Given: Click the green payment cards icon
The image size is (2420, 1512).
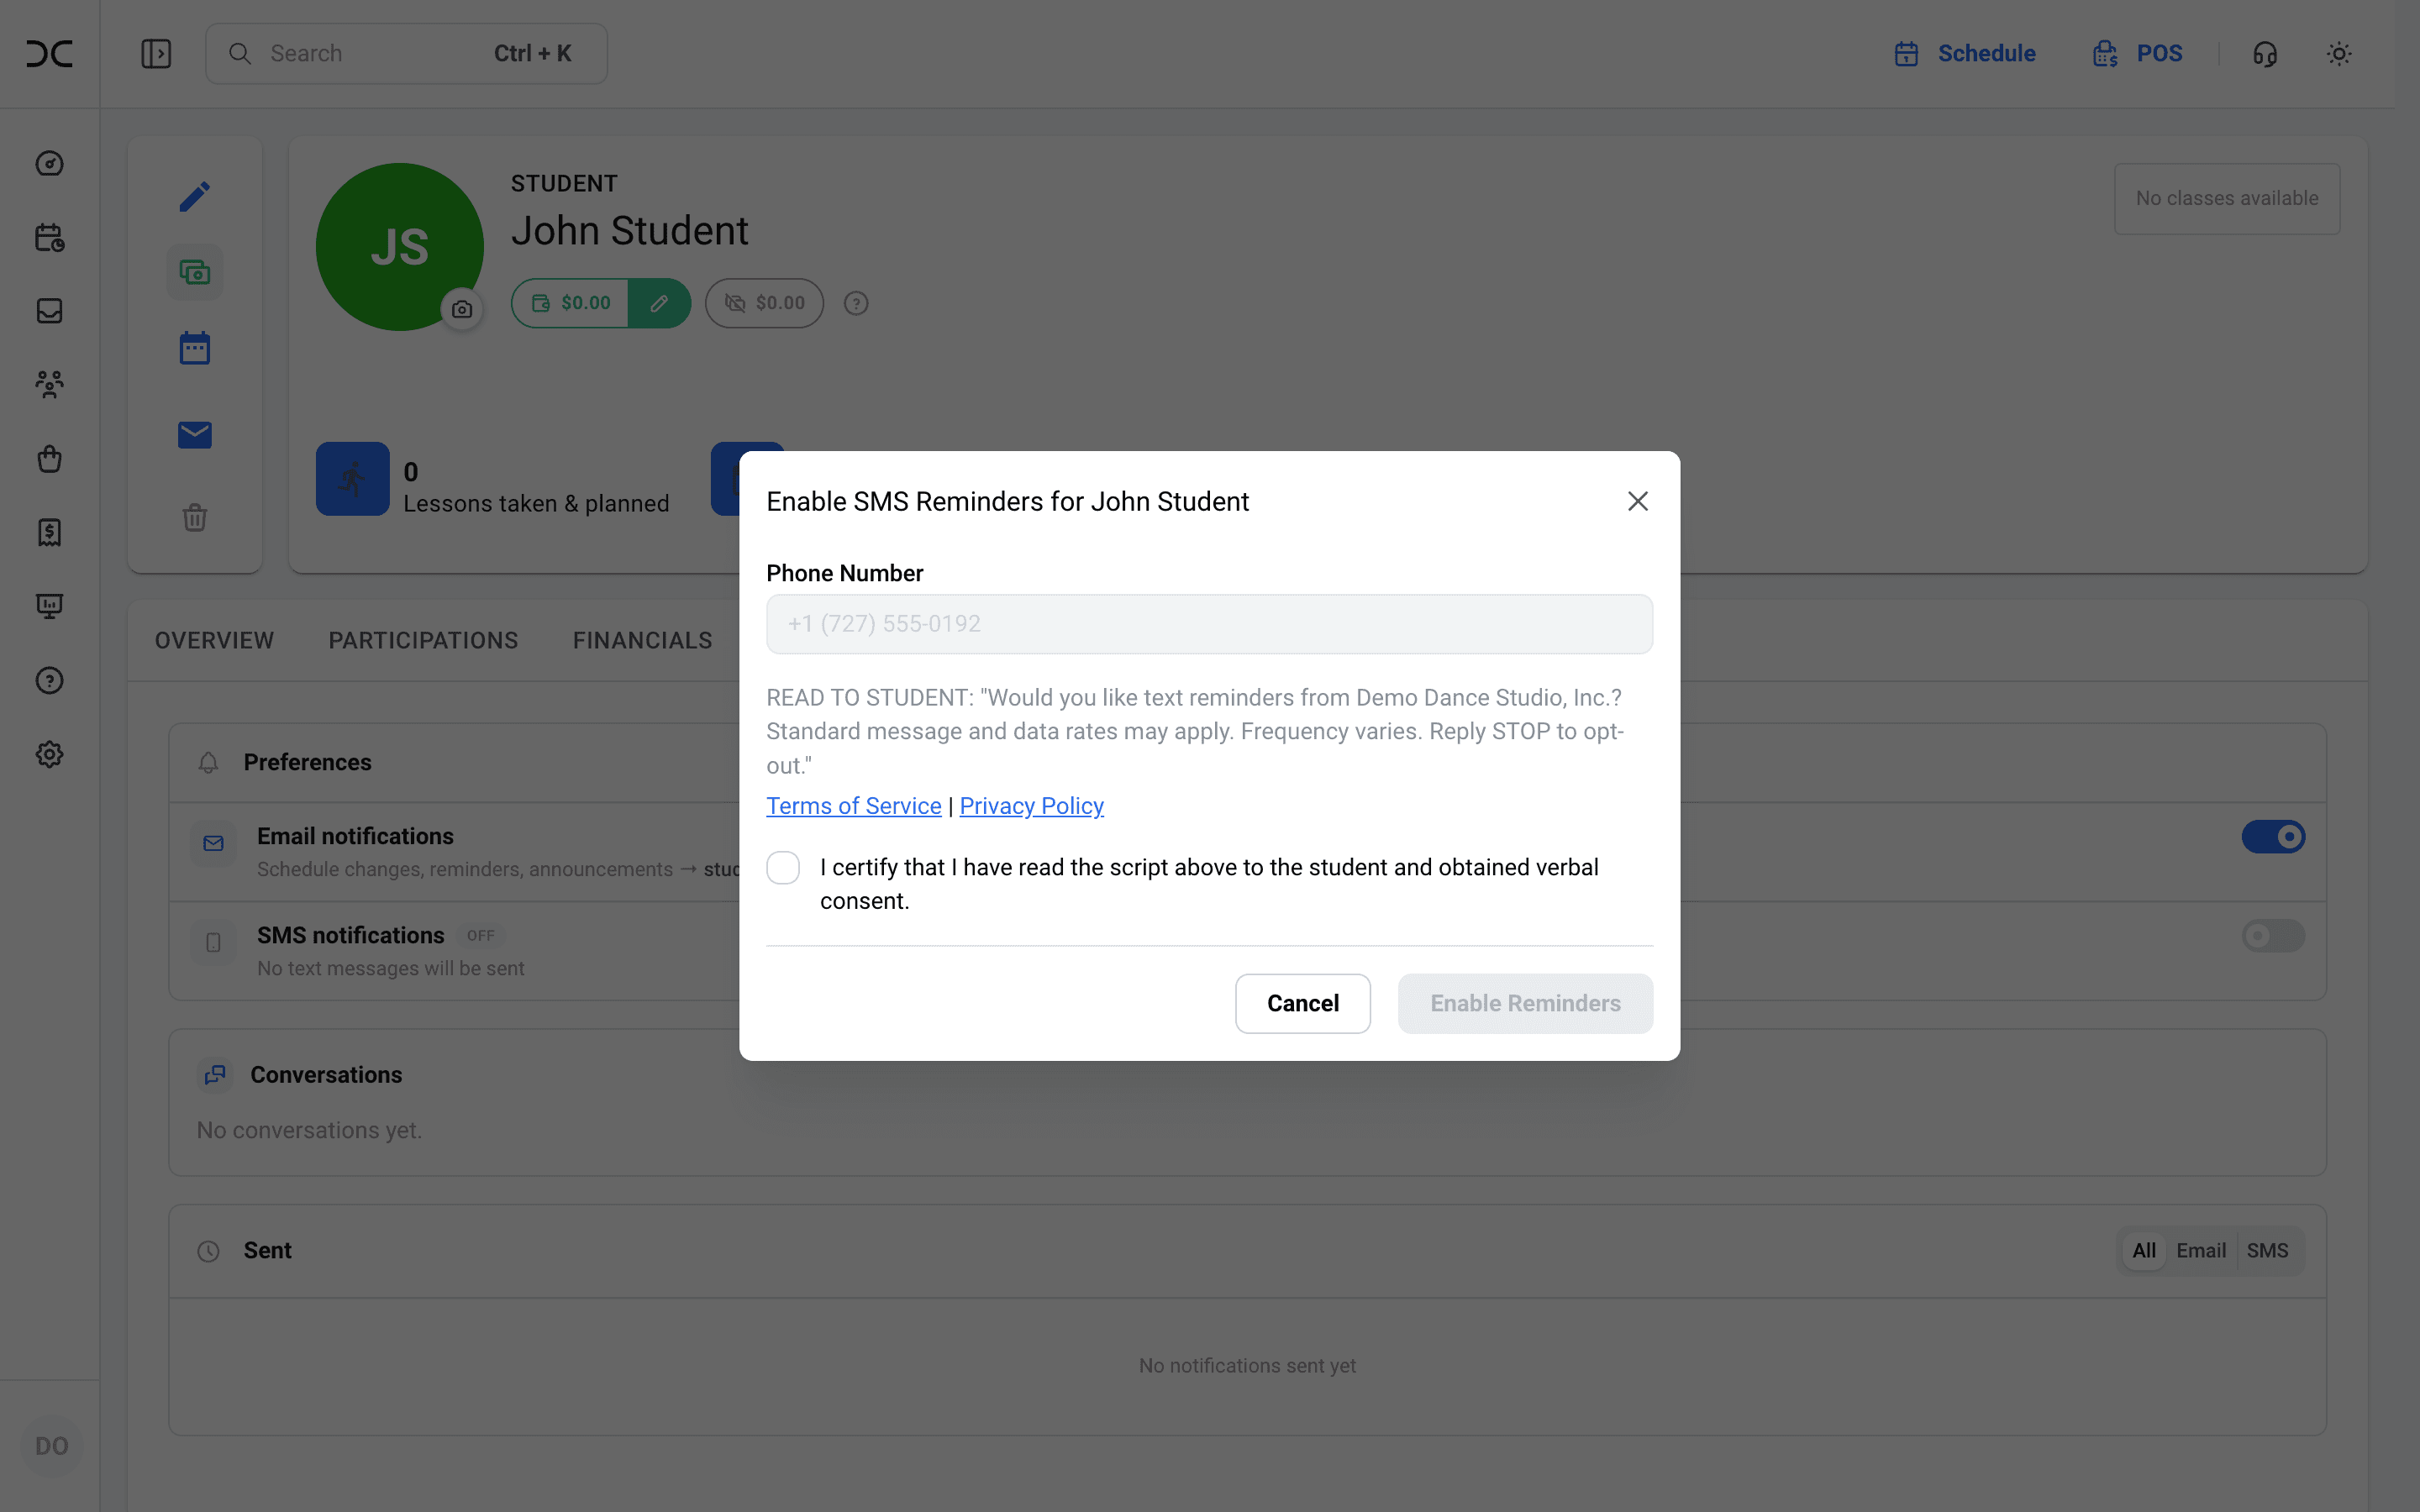Looking at the screenshot, I should pyautogui.click(x=195, y=272).
